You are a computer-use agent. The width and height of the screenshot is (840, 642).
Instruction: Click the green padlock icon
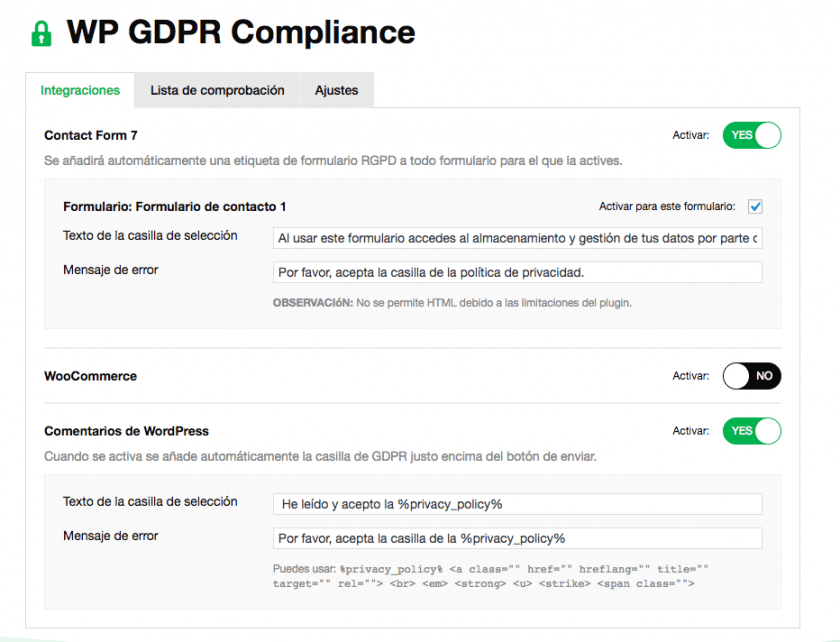pyautogui.click(x=41, y=34)
